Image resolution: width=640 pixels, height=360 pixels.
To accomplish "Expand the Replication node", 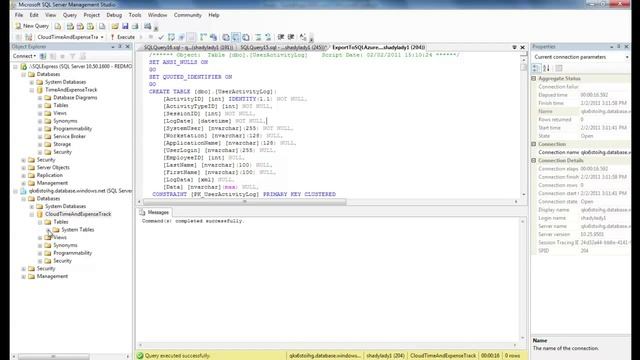I will pyautogui.click(x=24, y=176).
